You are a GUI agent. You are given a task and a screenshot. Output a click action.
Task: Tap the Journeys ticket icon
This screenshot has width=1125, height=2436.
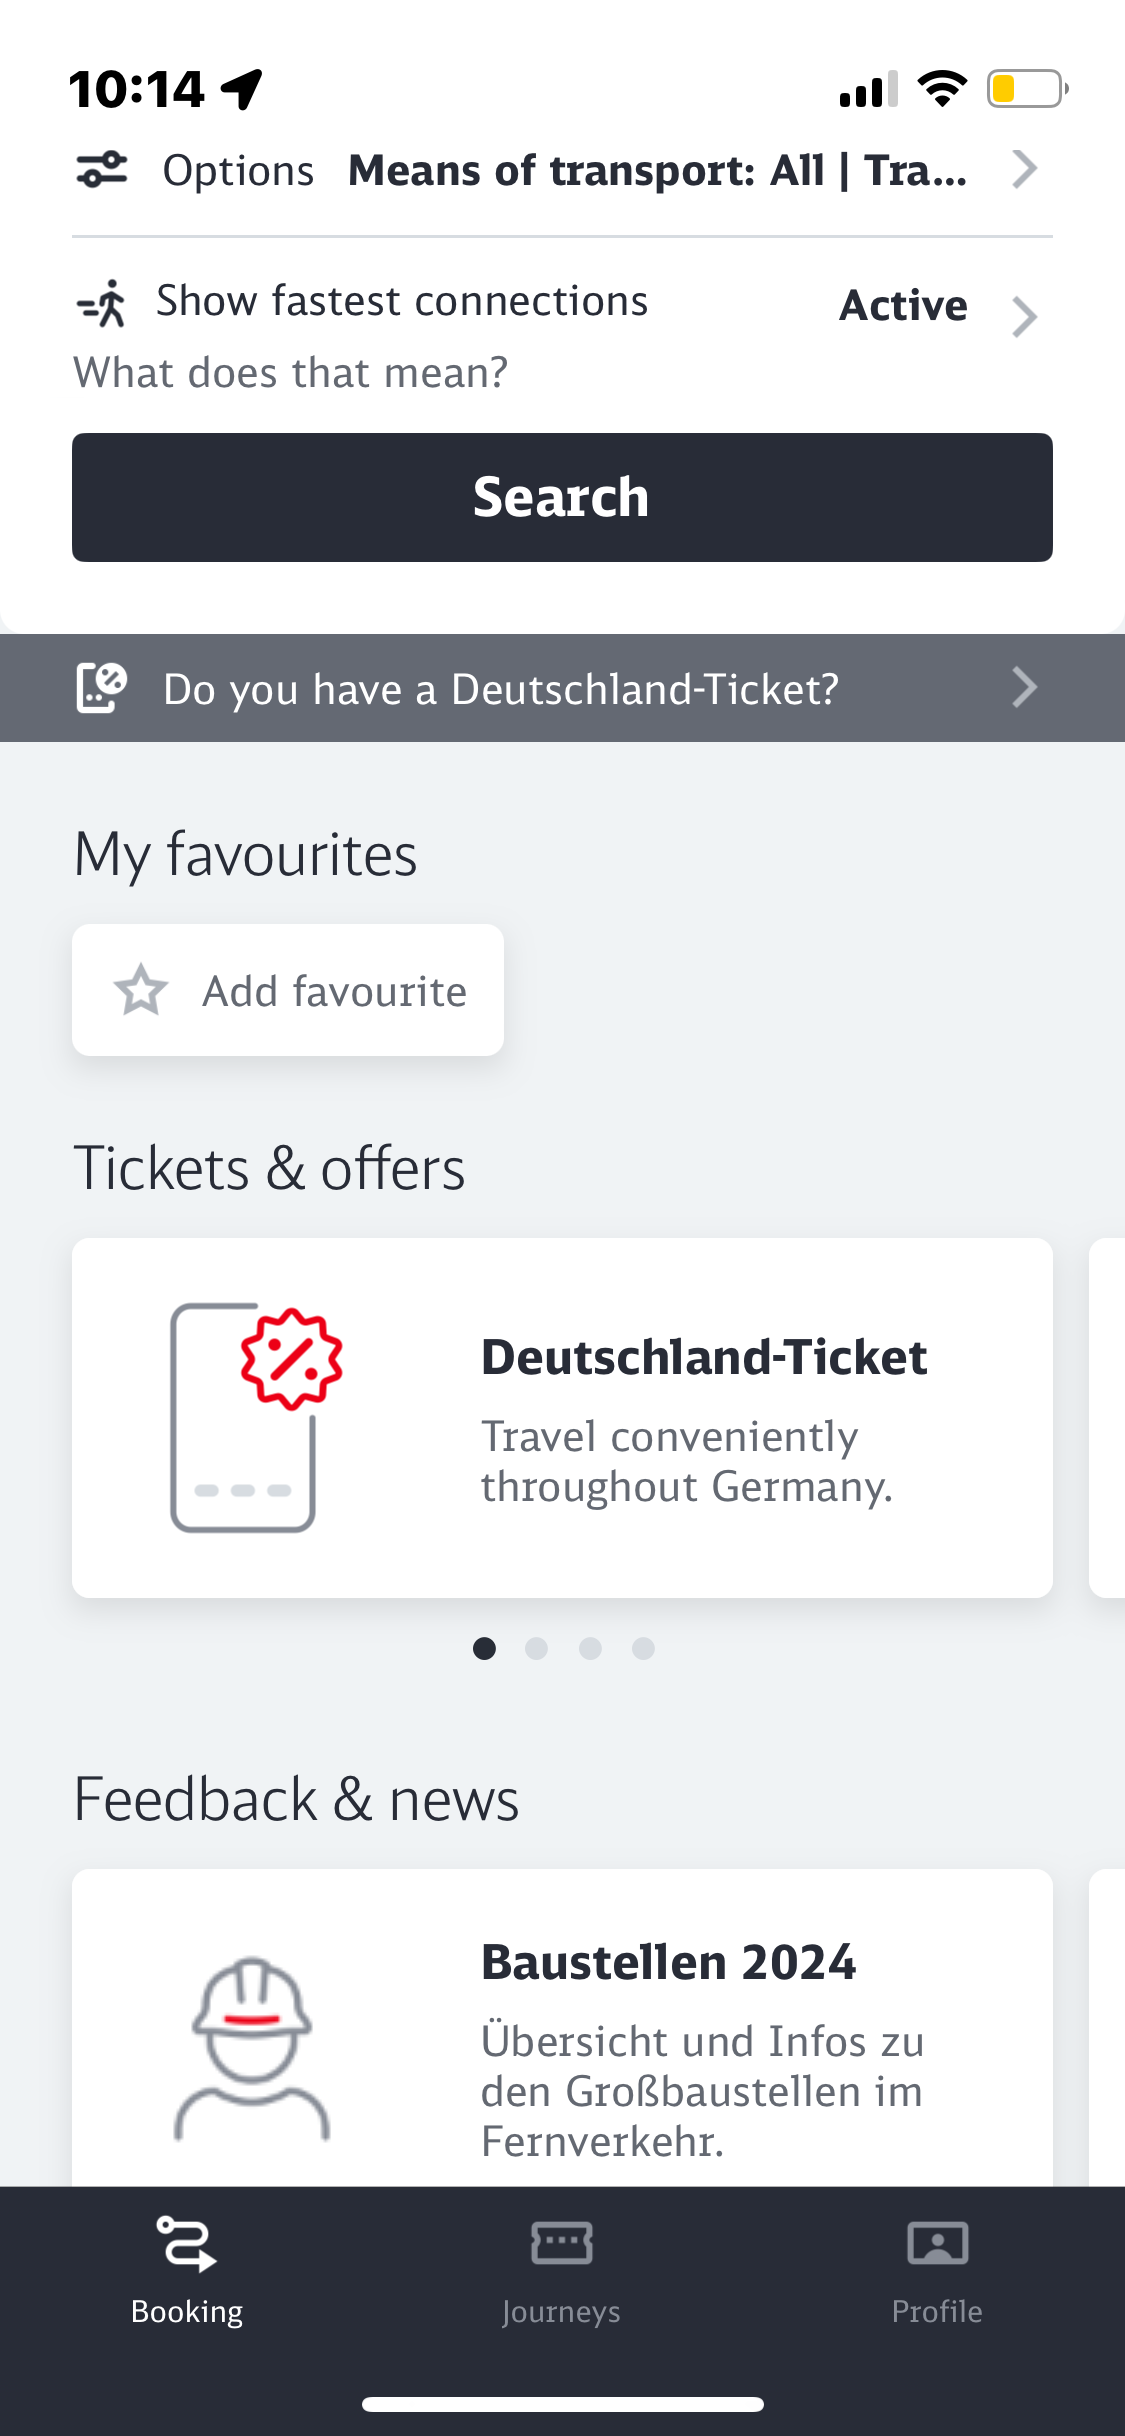(x=561, y=2243)
